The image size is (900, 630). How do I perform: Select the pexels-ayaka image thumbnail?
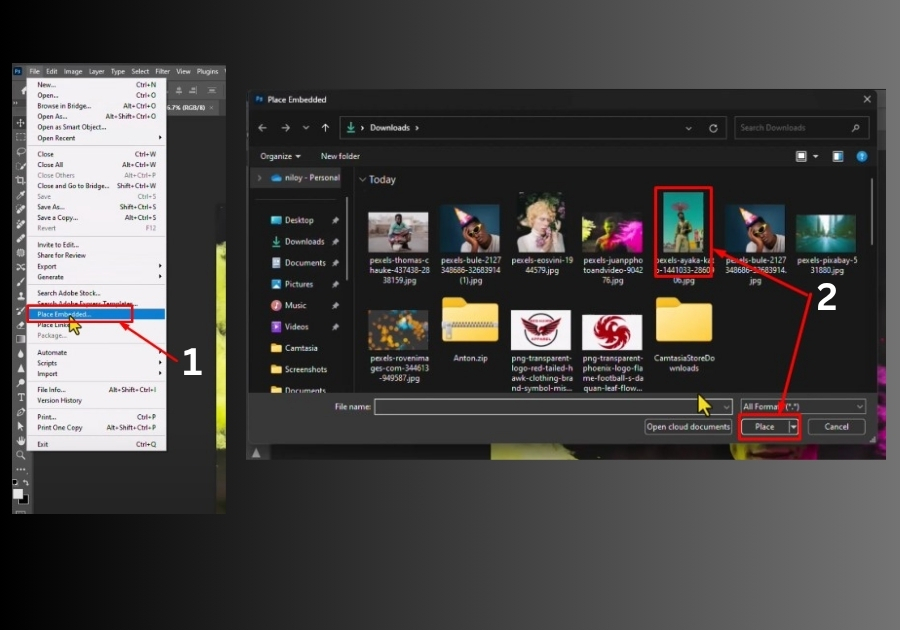point(684,223)
